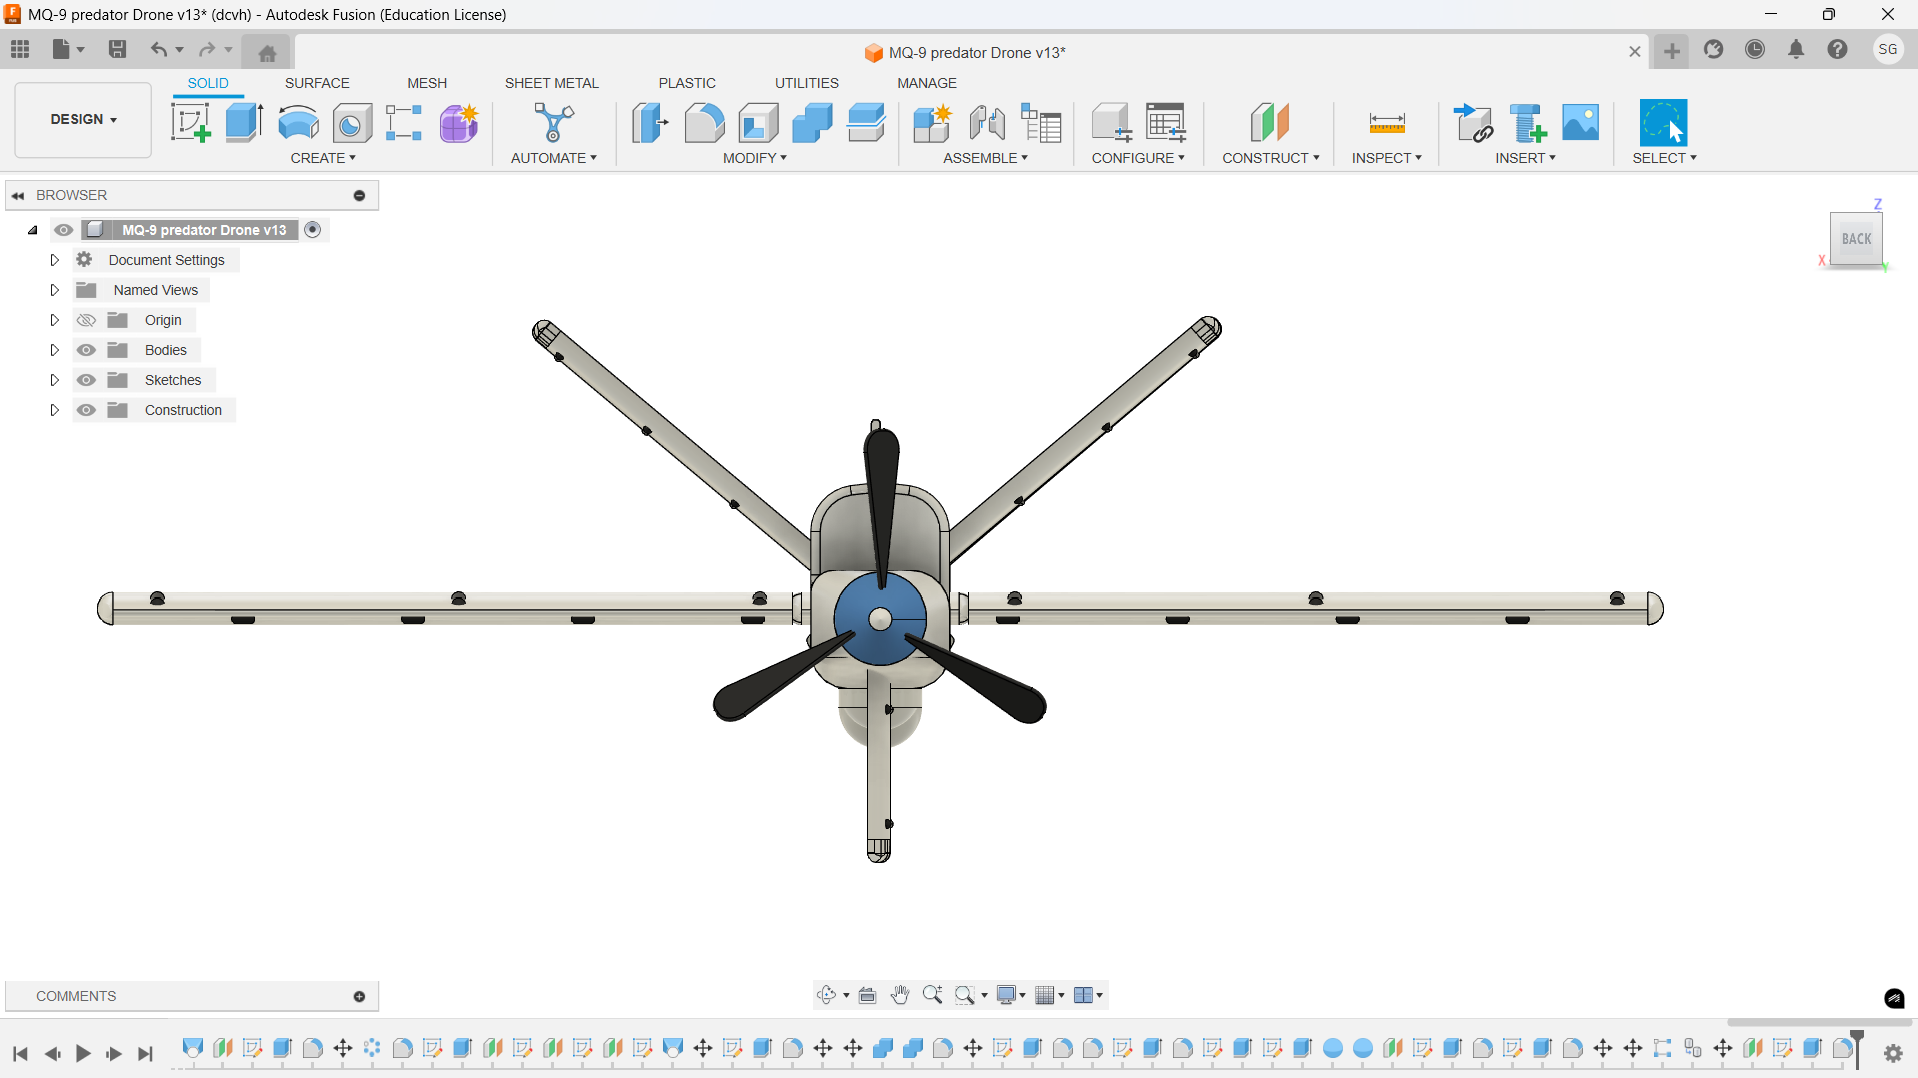Hide the Bodies folder
This screenshot has width=1918, height=1078.
click(x=86, y=350)
